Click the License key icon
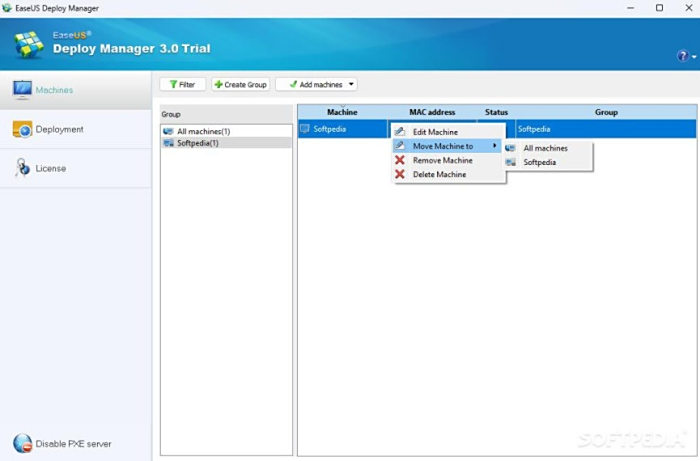This screenshot has height=461, width=700. (22, 168)
